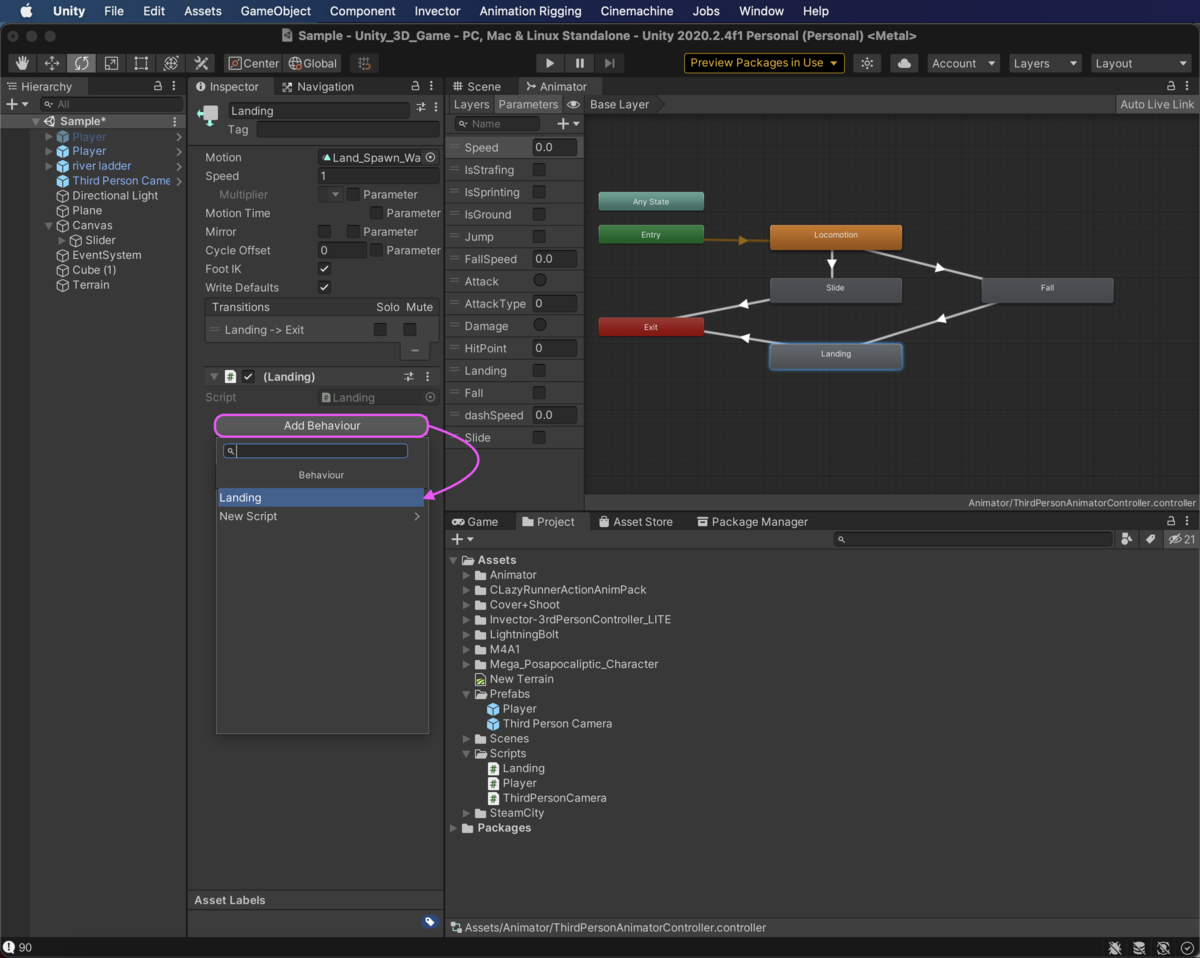Image resolution: width=1200 pixels, height=958 pixels.
Task: Open Hierarchy panel three-dot menu
Action: click(174, 87)
